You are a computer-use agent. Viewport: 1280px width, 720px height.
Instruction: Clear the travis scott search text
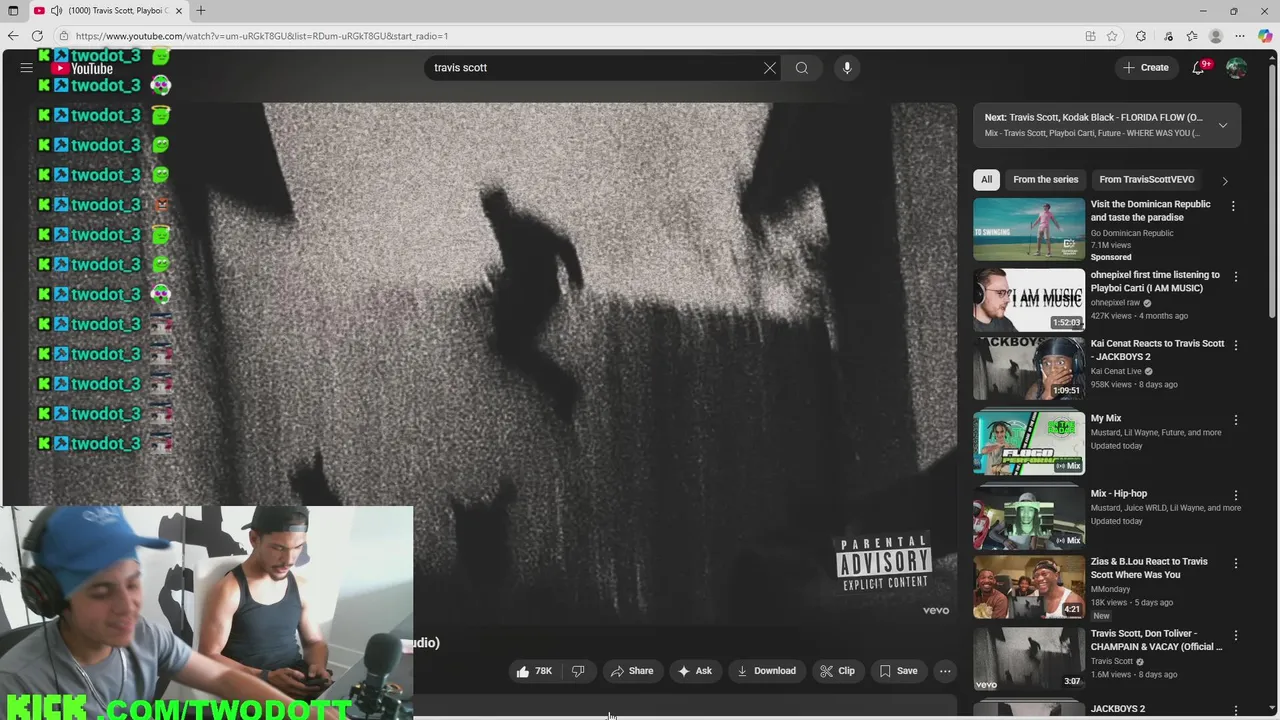pyautogui.click(x=770, y=68)
